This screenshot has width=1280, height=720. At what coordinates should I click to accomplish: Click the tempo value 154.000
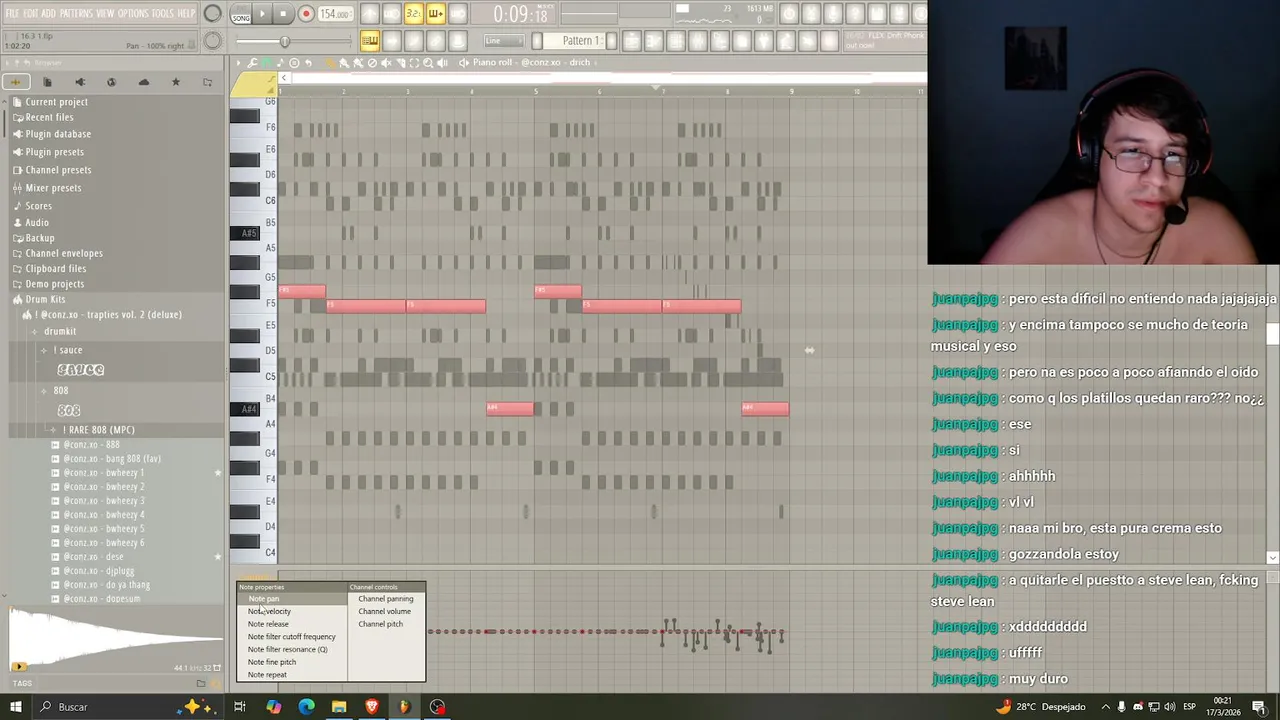click(335, 14)
